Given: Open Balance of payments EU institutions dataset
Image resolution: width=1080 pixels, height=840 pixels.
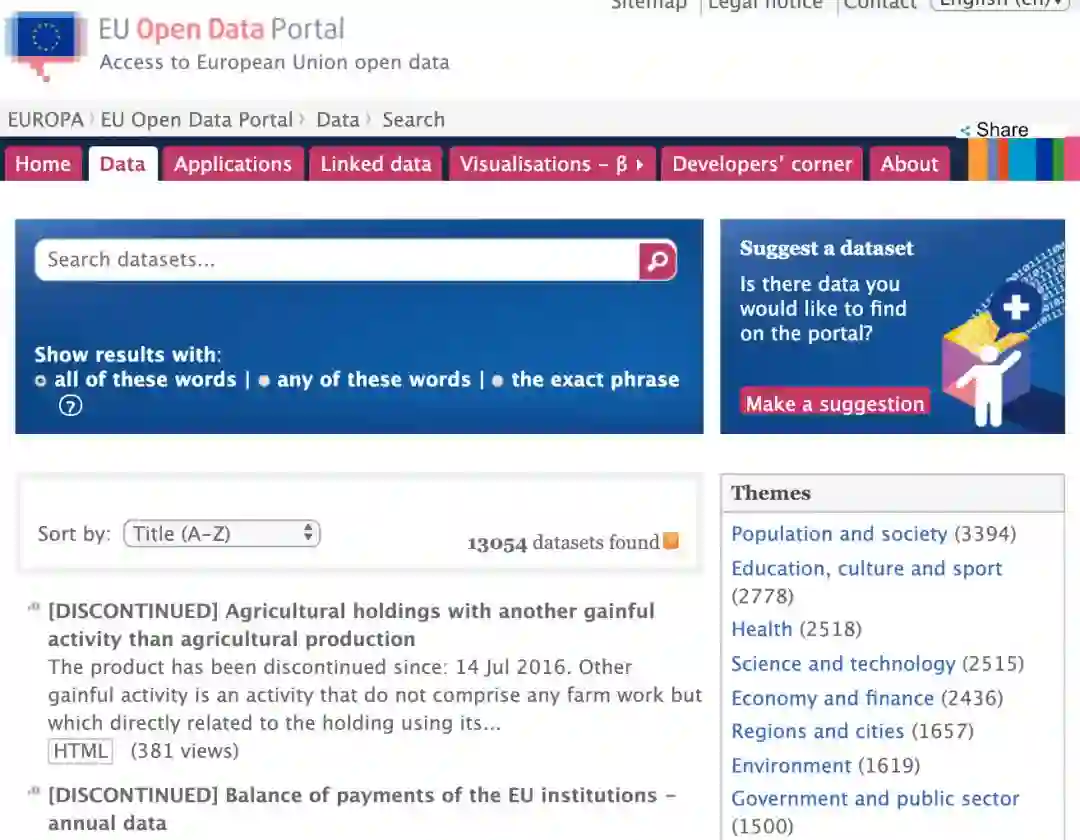Looking at the screenshot, I should (362, 809).
